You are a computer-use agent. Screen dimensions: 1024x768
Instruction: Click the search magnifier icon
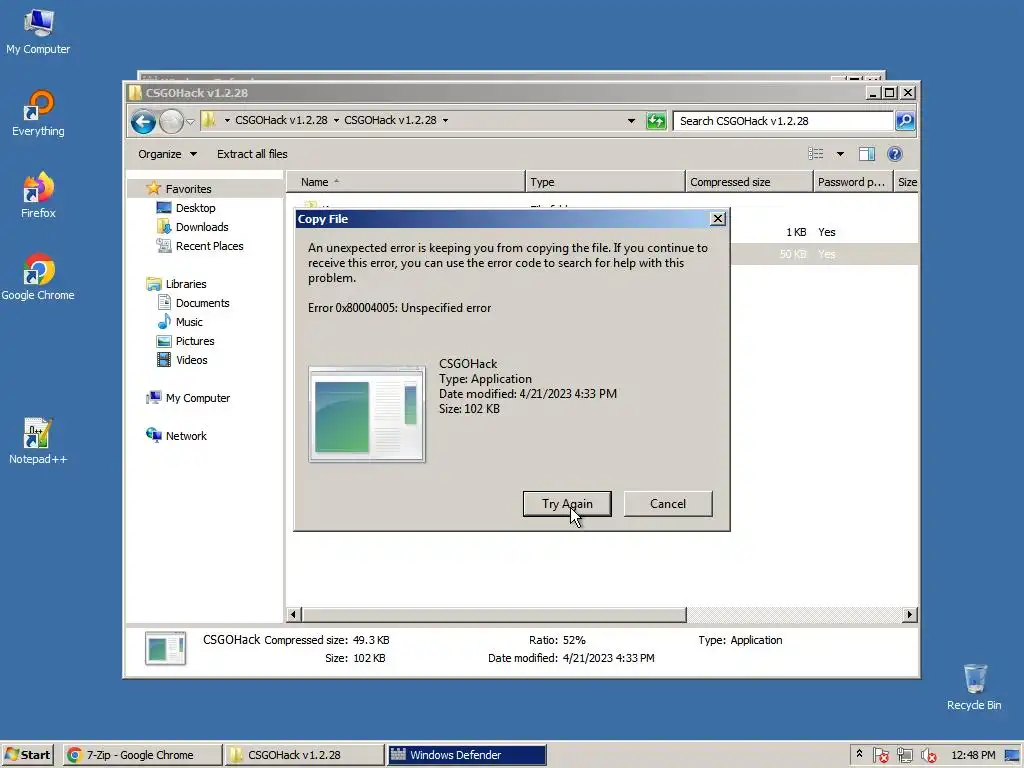(x=904, y=121)
